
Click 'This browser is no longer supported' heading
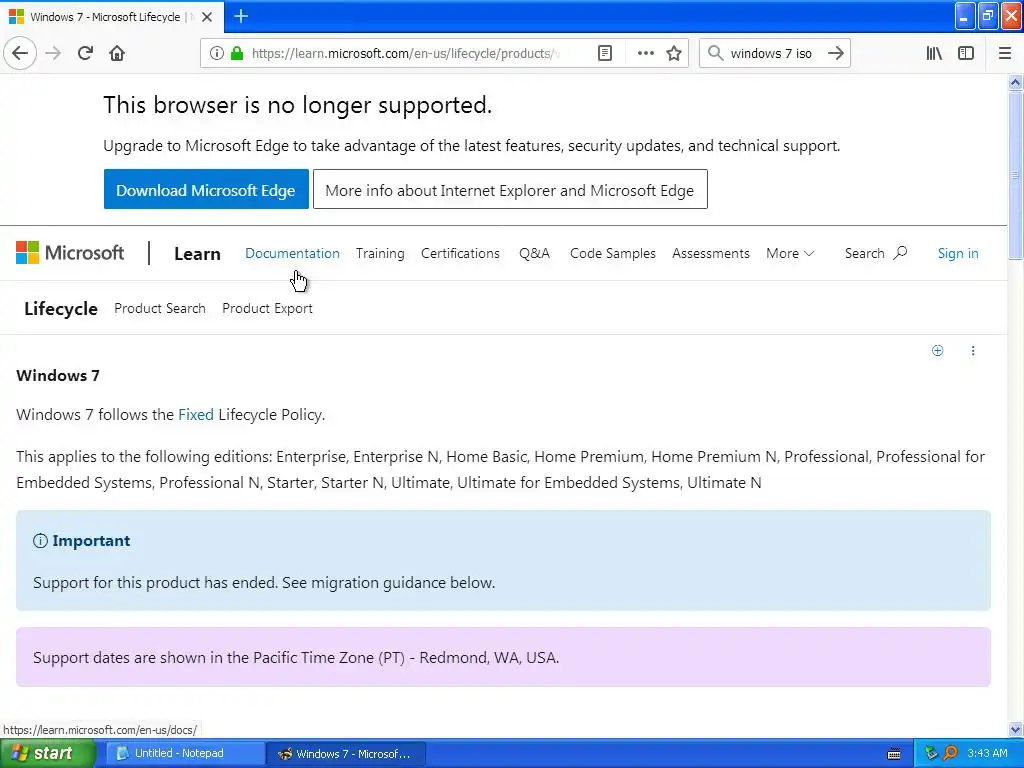[297, 105]
